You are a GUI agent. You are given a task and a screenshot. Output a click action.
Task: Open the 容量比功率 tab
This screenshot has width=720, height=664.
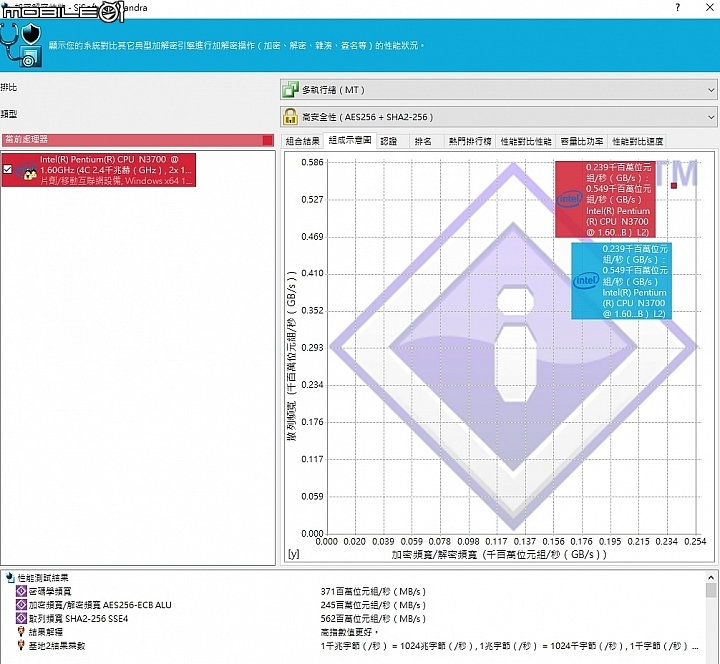point(582,141)
